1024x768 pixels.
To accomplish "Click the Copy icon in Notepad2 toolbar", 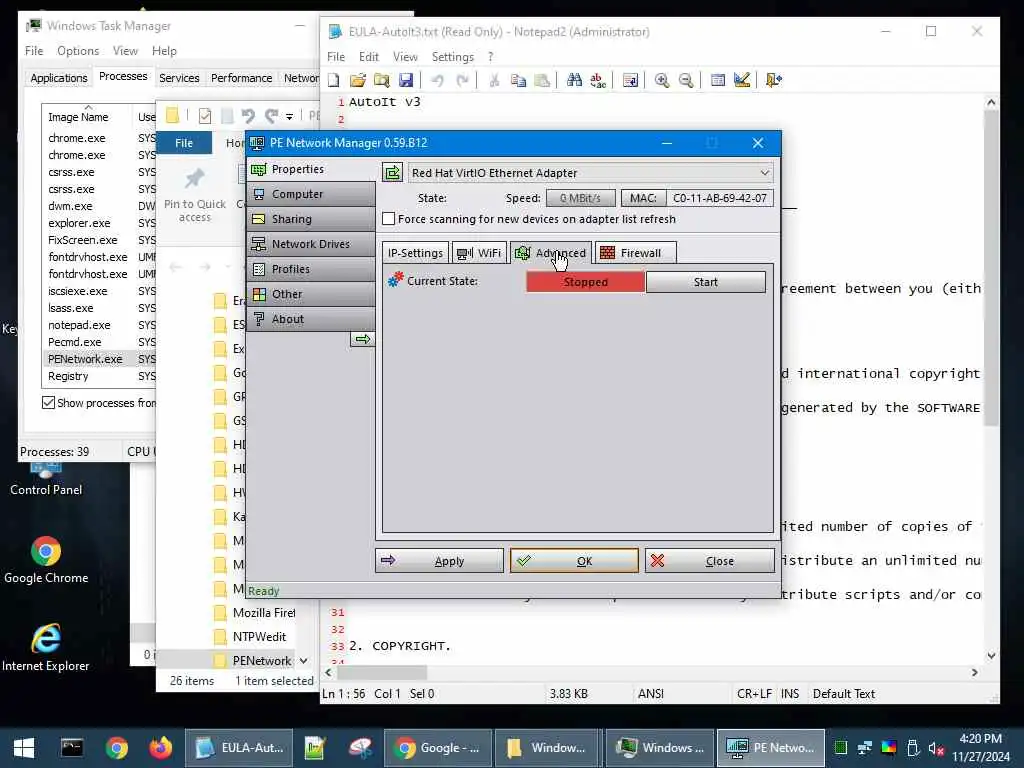I will (519, 80).
